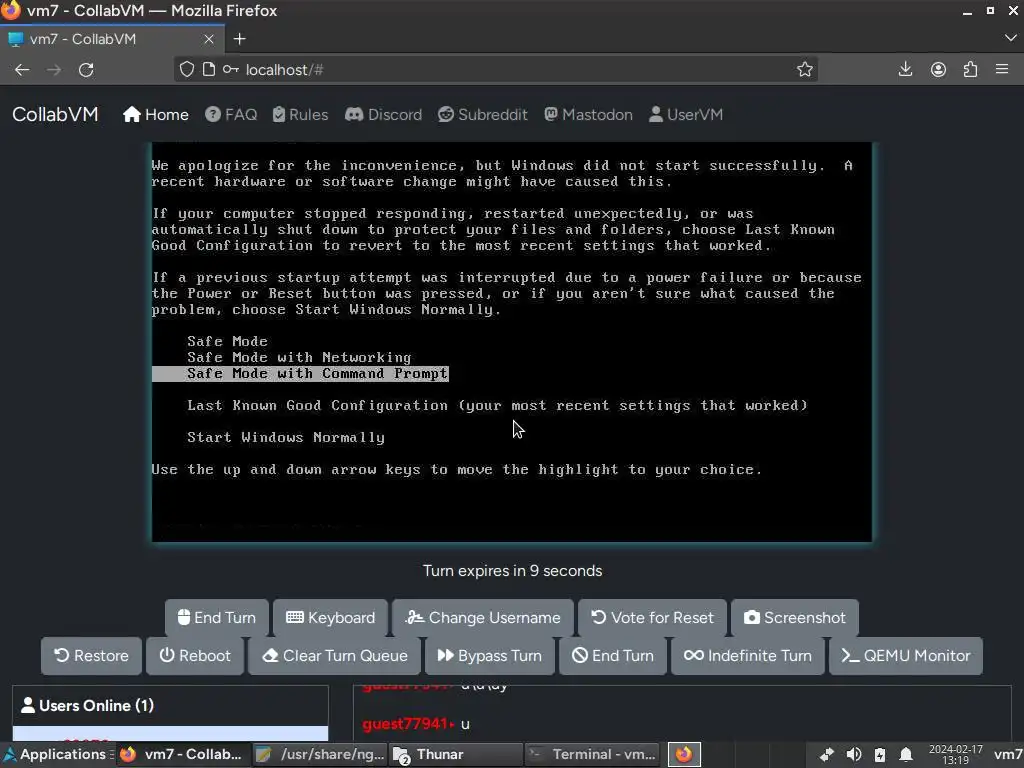Image resolution: width=1024 pixels, height=768 pixels.
Task: Click the CollabVM brand link
Action: tap(56, 114)
